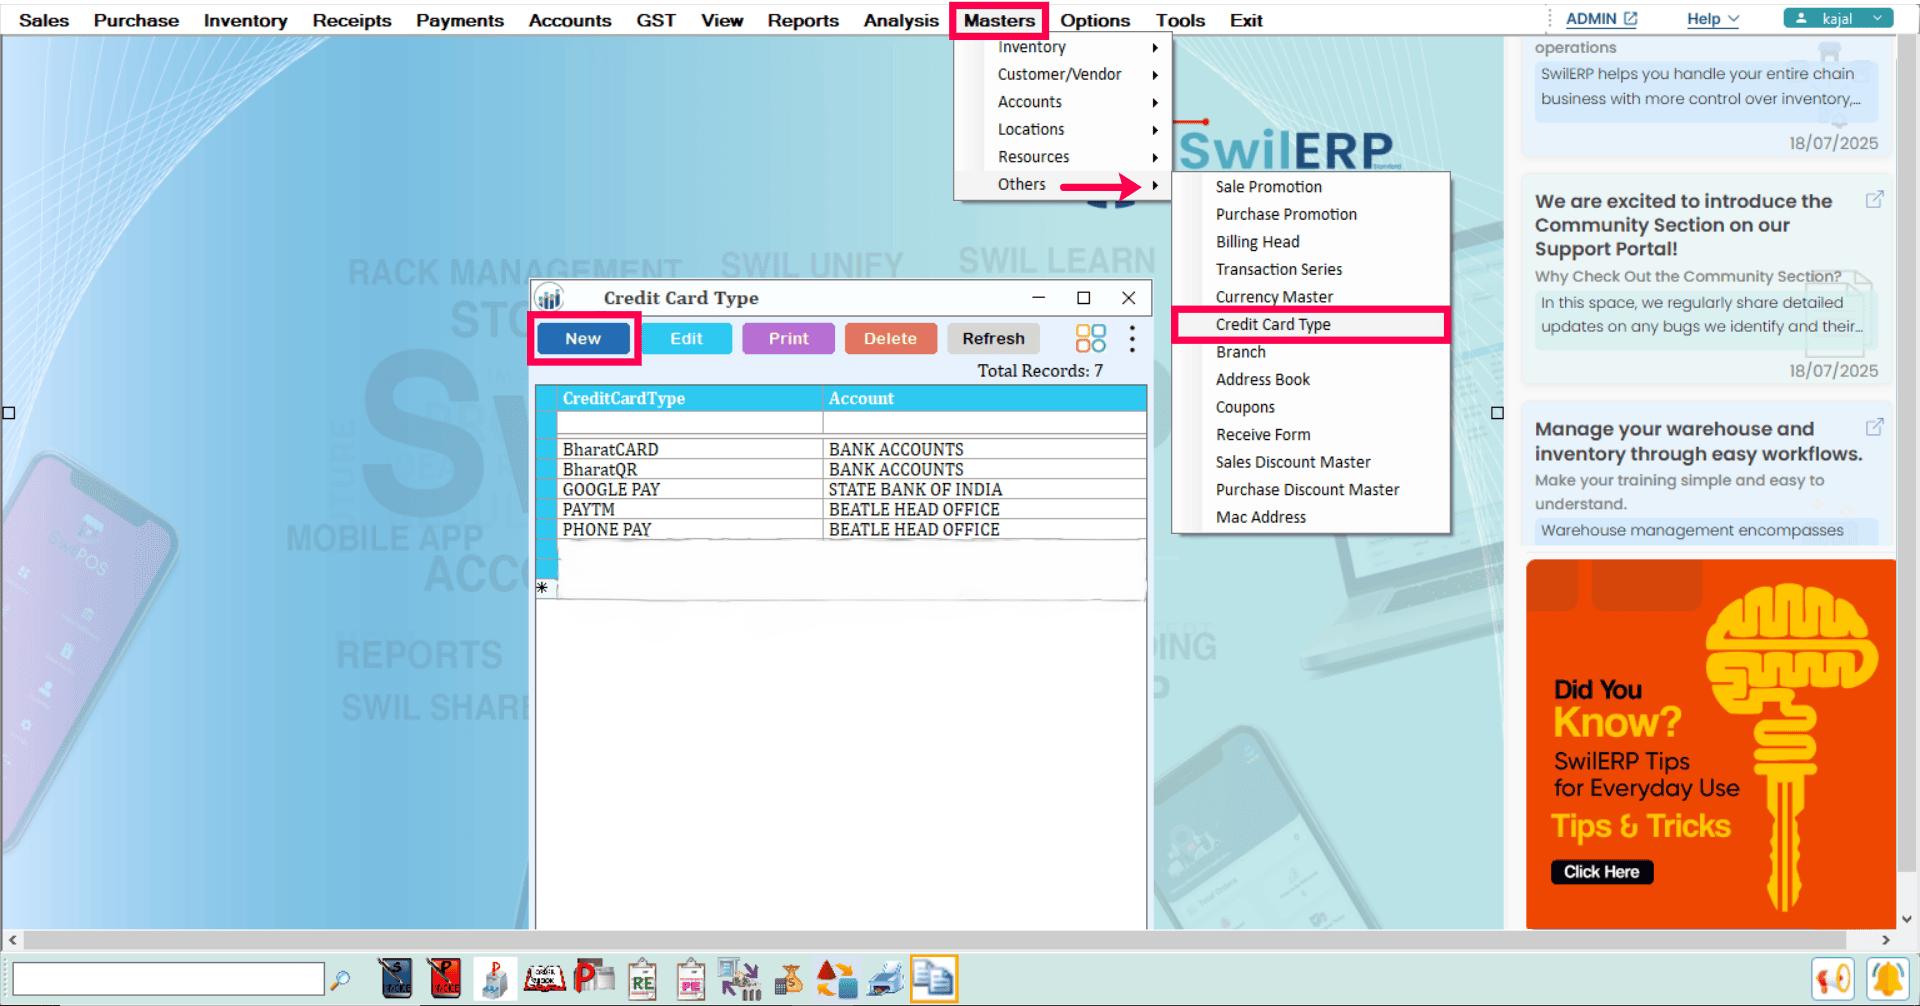1920x1006 pixels.
Task: Select Mac Address menu entry
Action: point(1311,517)
